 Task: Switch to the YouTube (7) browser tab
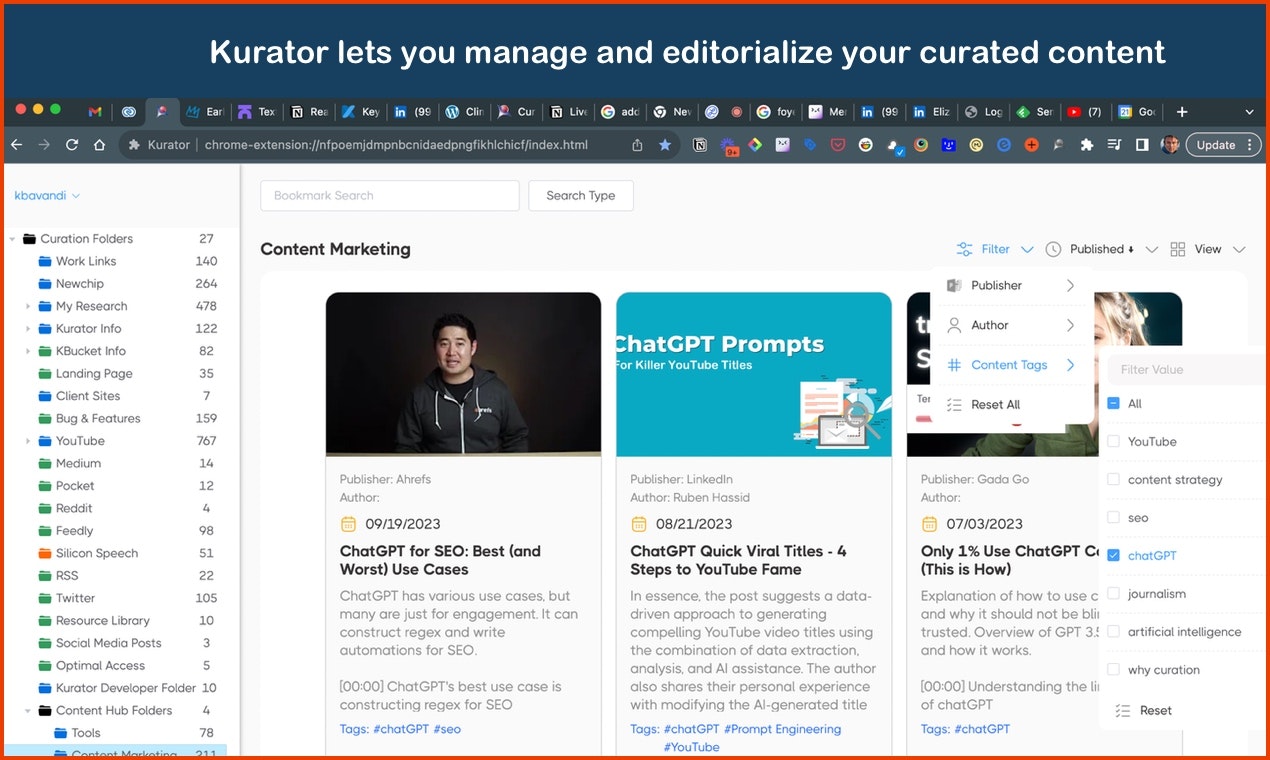(1085, 112)
